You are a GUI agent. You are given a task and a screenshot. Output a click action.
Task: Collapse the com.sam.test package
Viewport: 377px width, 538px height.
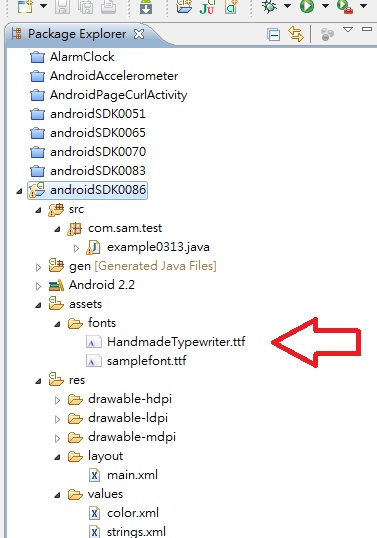pyautogui.click(x=58, y=229)
